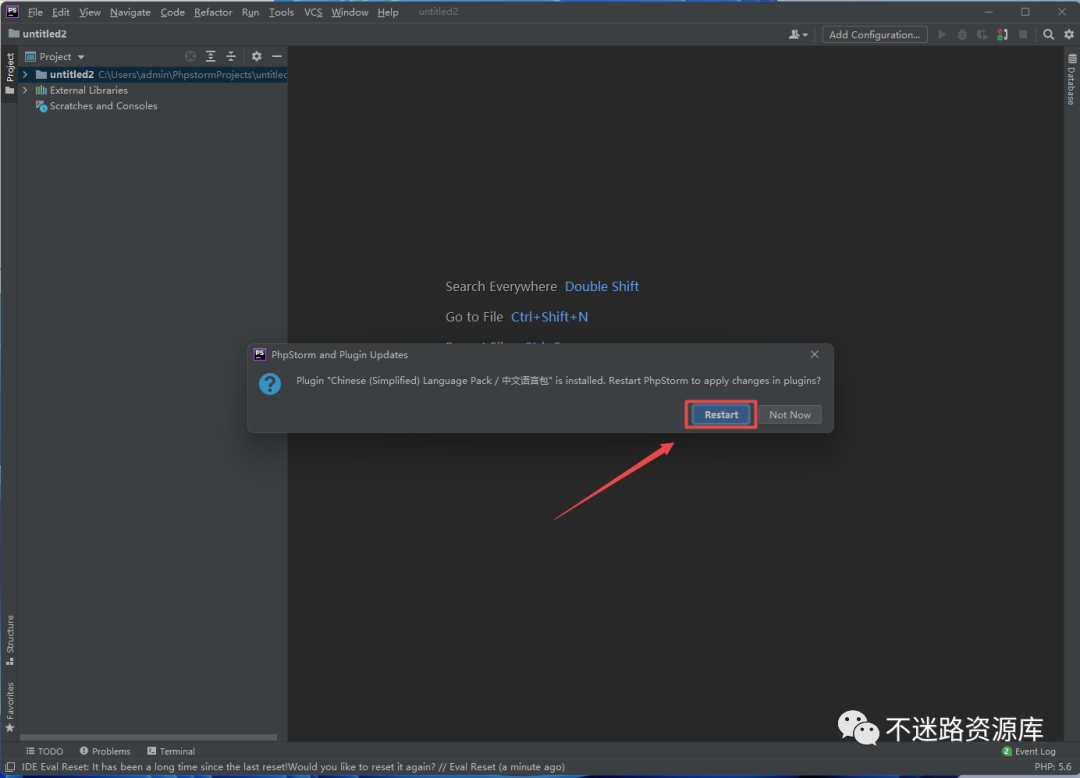This screenshot has height=778, width=1080.
Task: Click the Restart button in the dialog
Action: pos(720,414)
